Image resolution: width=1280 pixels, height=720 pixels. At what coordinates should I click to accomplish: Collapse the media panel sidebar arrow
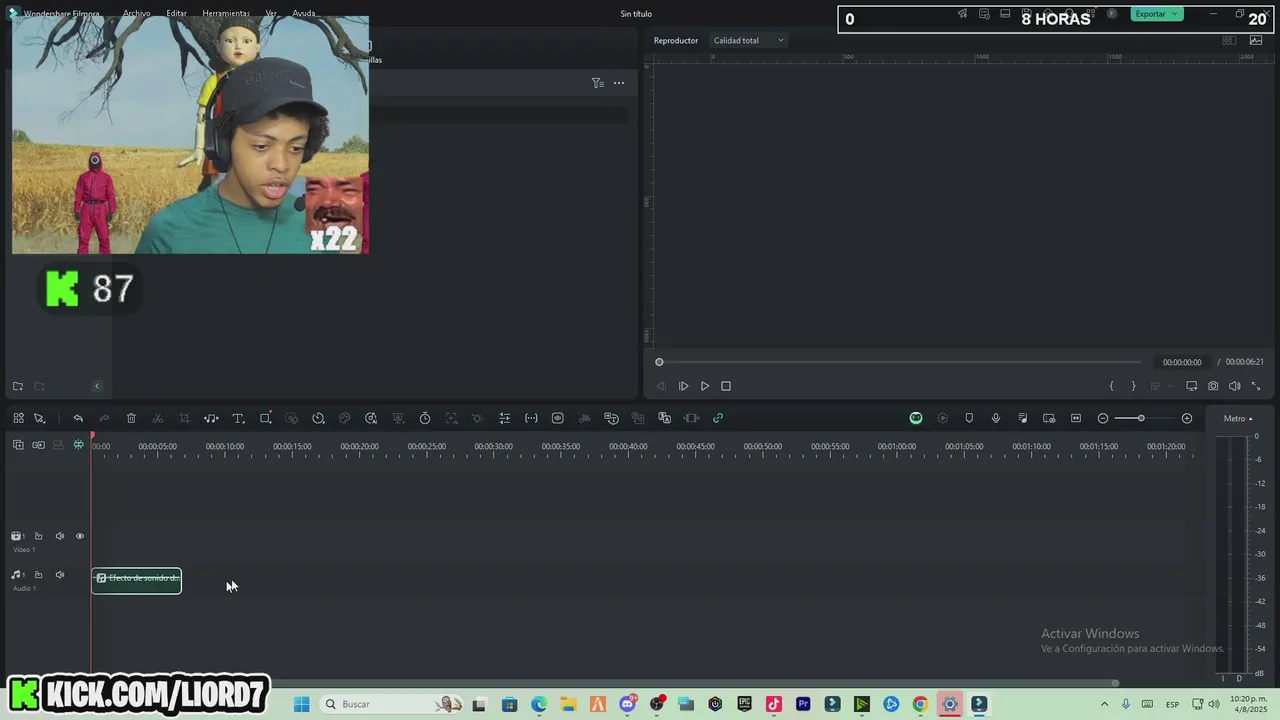point(97,386)
